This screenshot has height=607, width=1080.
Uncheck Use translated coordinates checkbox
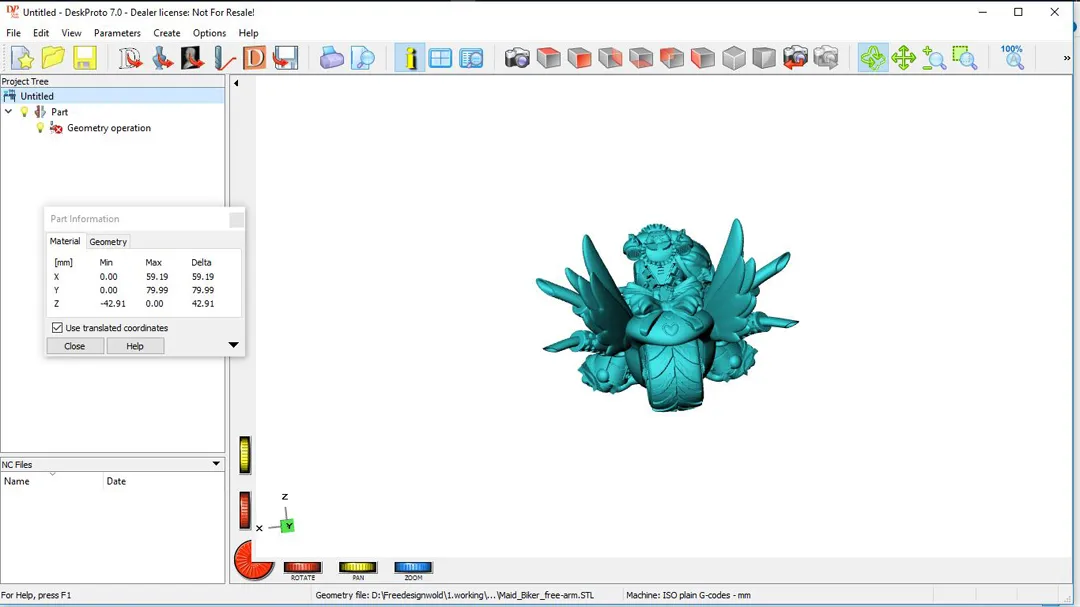tap(57, 328)
